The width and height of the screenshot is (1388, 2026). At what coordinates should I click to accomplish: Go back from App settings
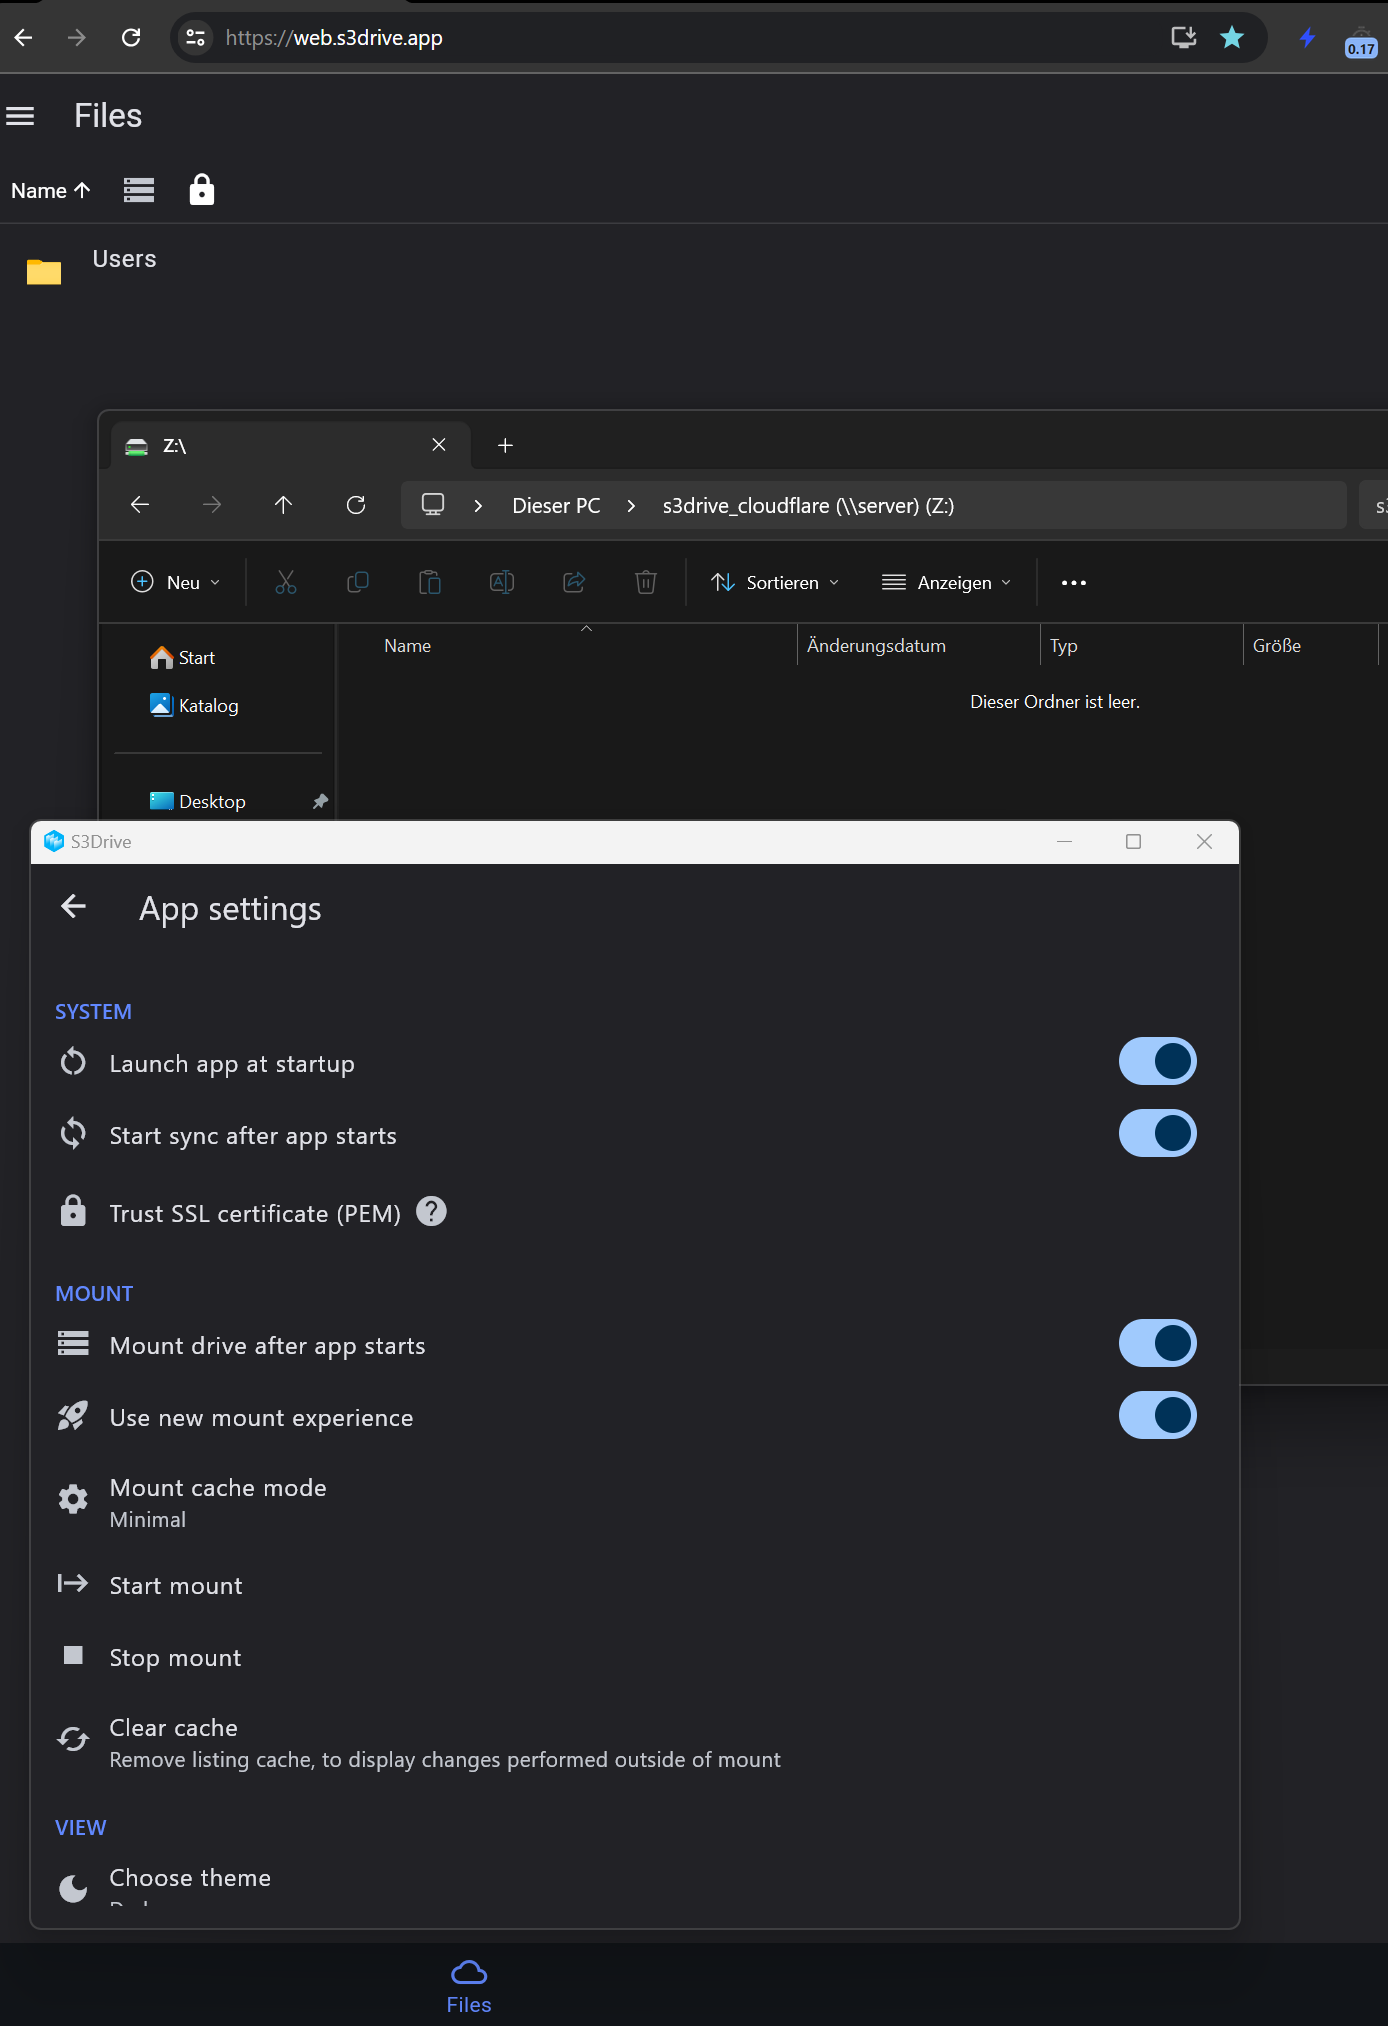(74, 907)
